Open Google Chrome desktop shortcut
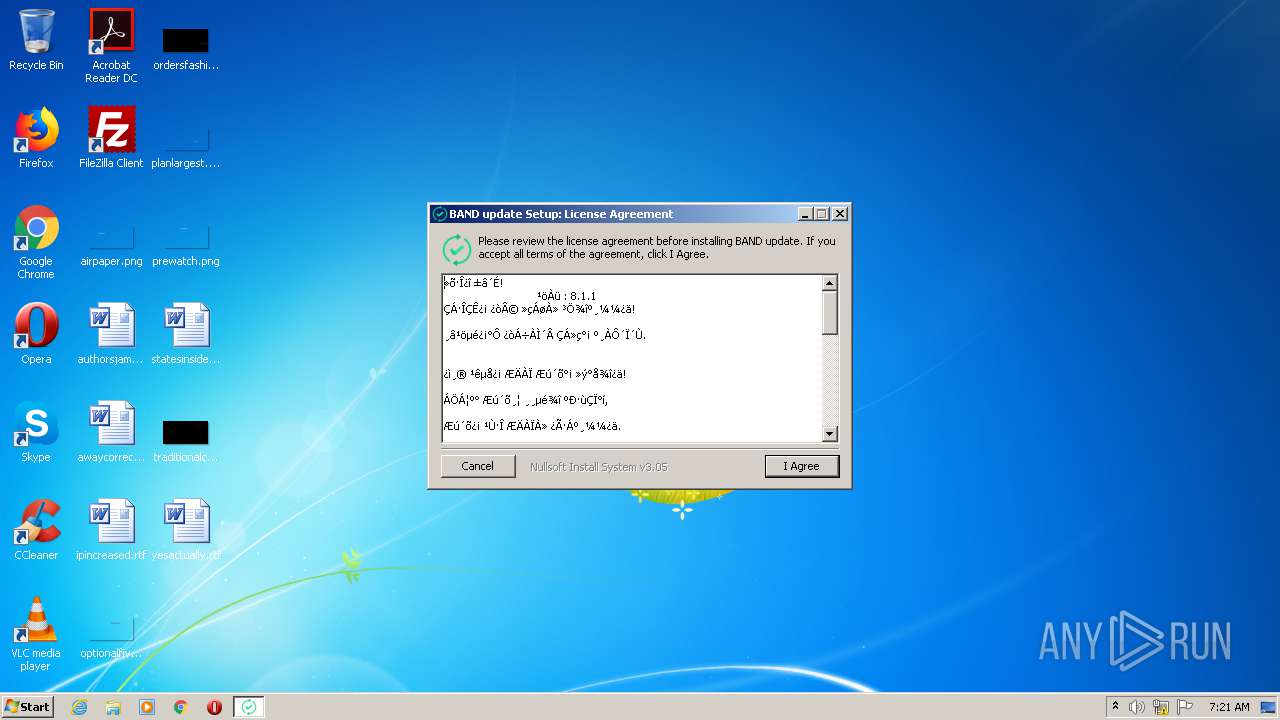Screen dimensions: 1280x720 pyautogui.click(x=36, y=243)
